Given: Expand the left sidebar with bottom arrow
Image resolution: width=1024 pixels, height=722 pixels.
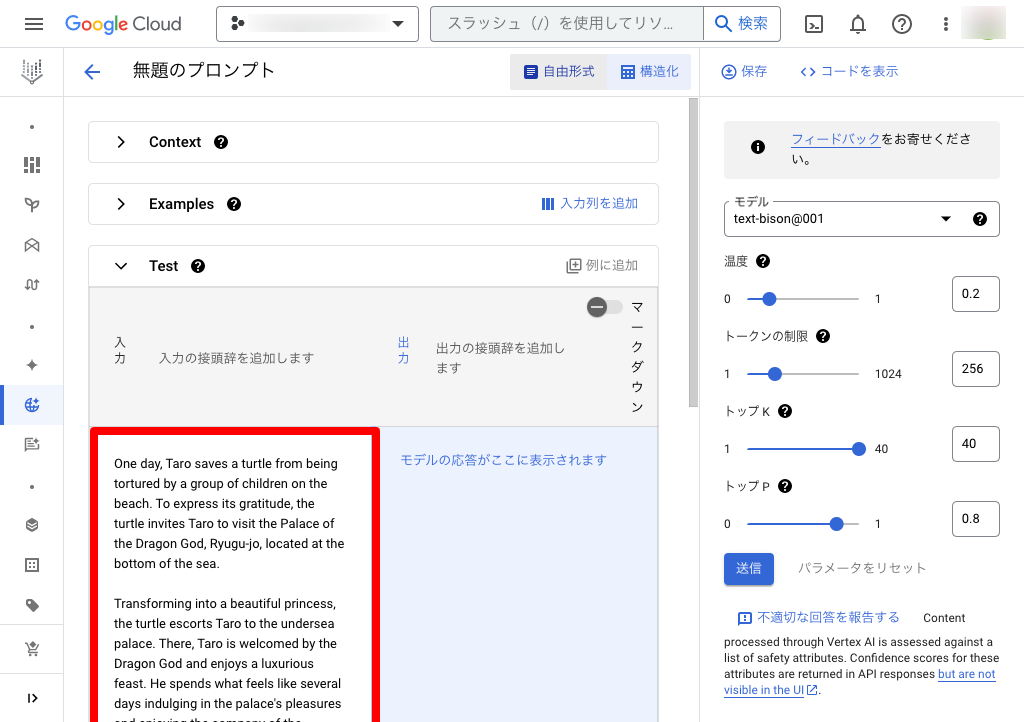Looking at the screenshot, I should pos(32,698).
